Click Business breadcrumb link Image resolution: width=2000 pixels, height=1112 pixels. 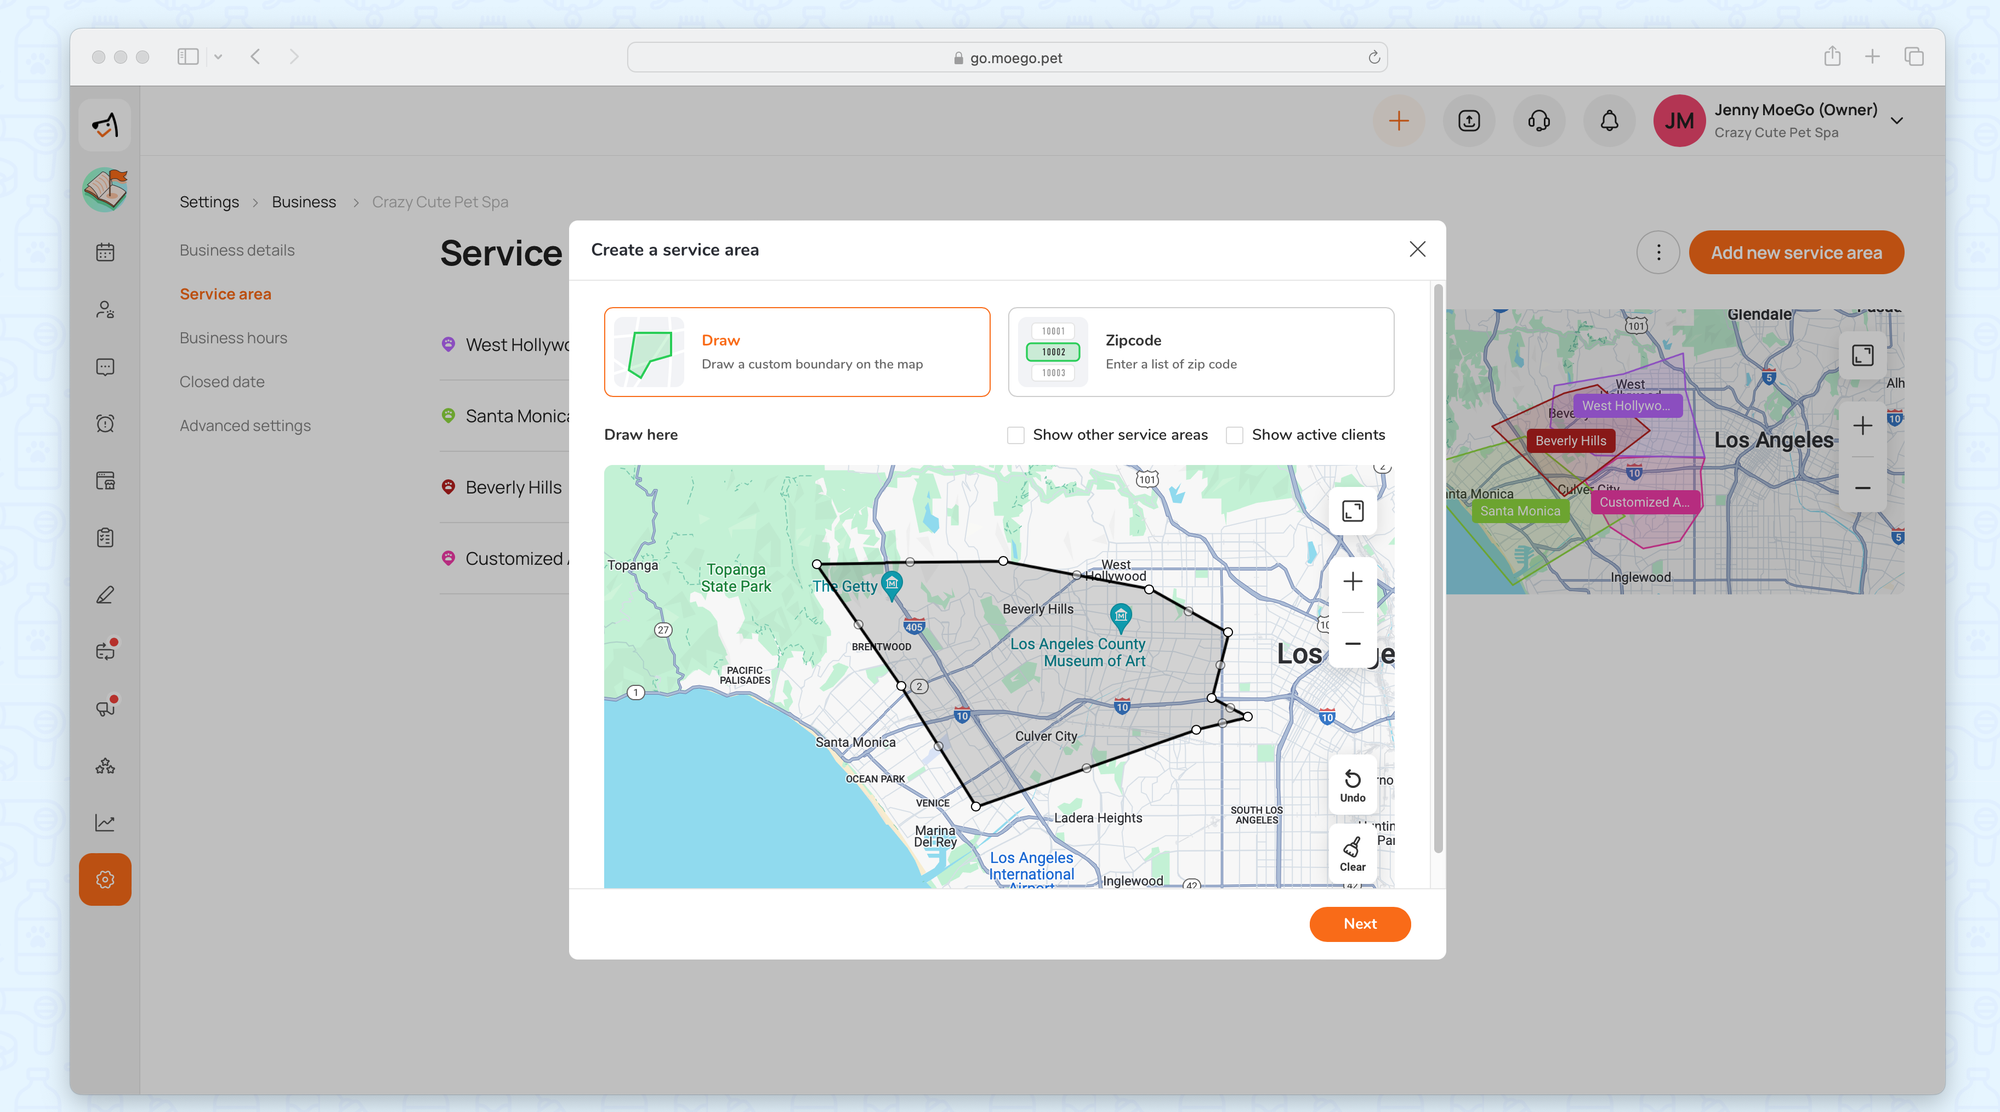point(303,202)
